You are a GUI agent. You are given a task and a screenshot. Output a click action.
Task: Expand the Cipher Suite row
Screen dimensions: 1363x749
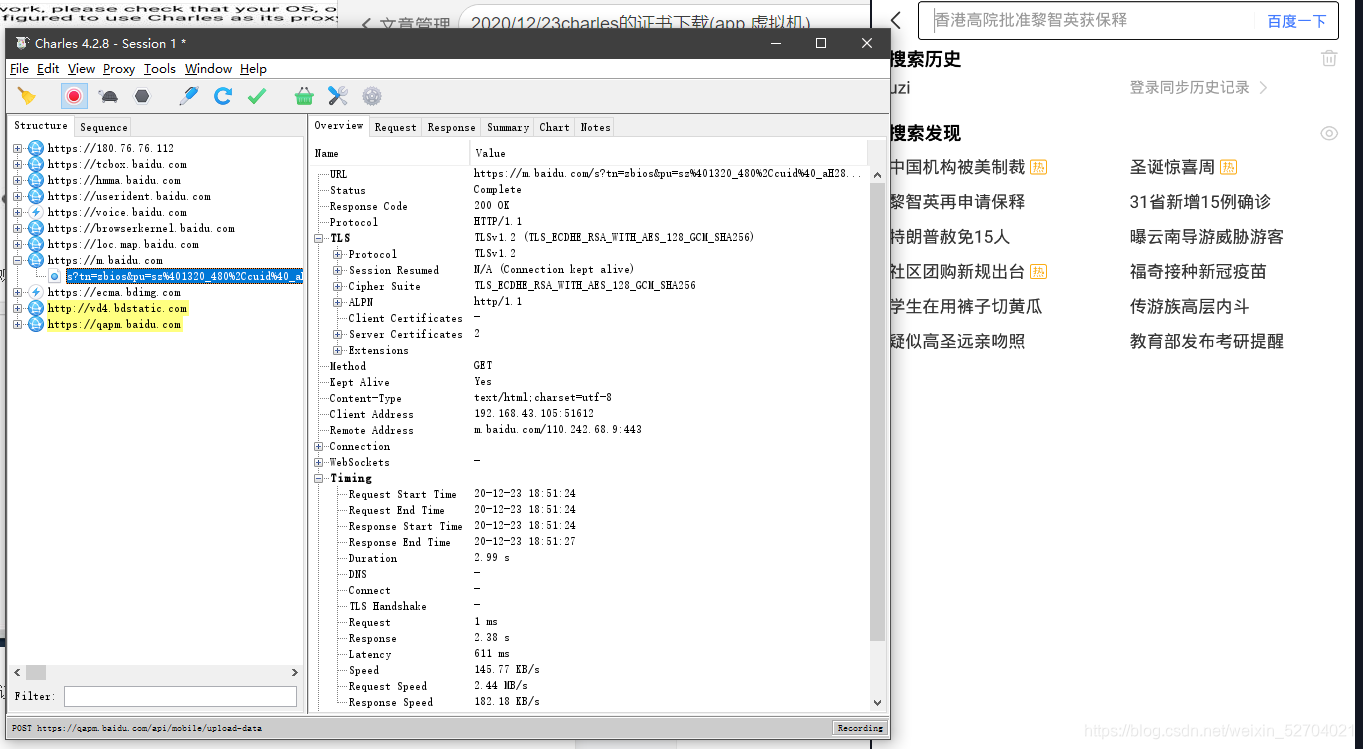point(338,286)
